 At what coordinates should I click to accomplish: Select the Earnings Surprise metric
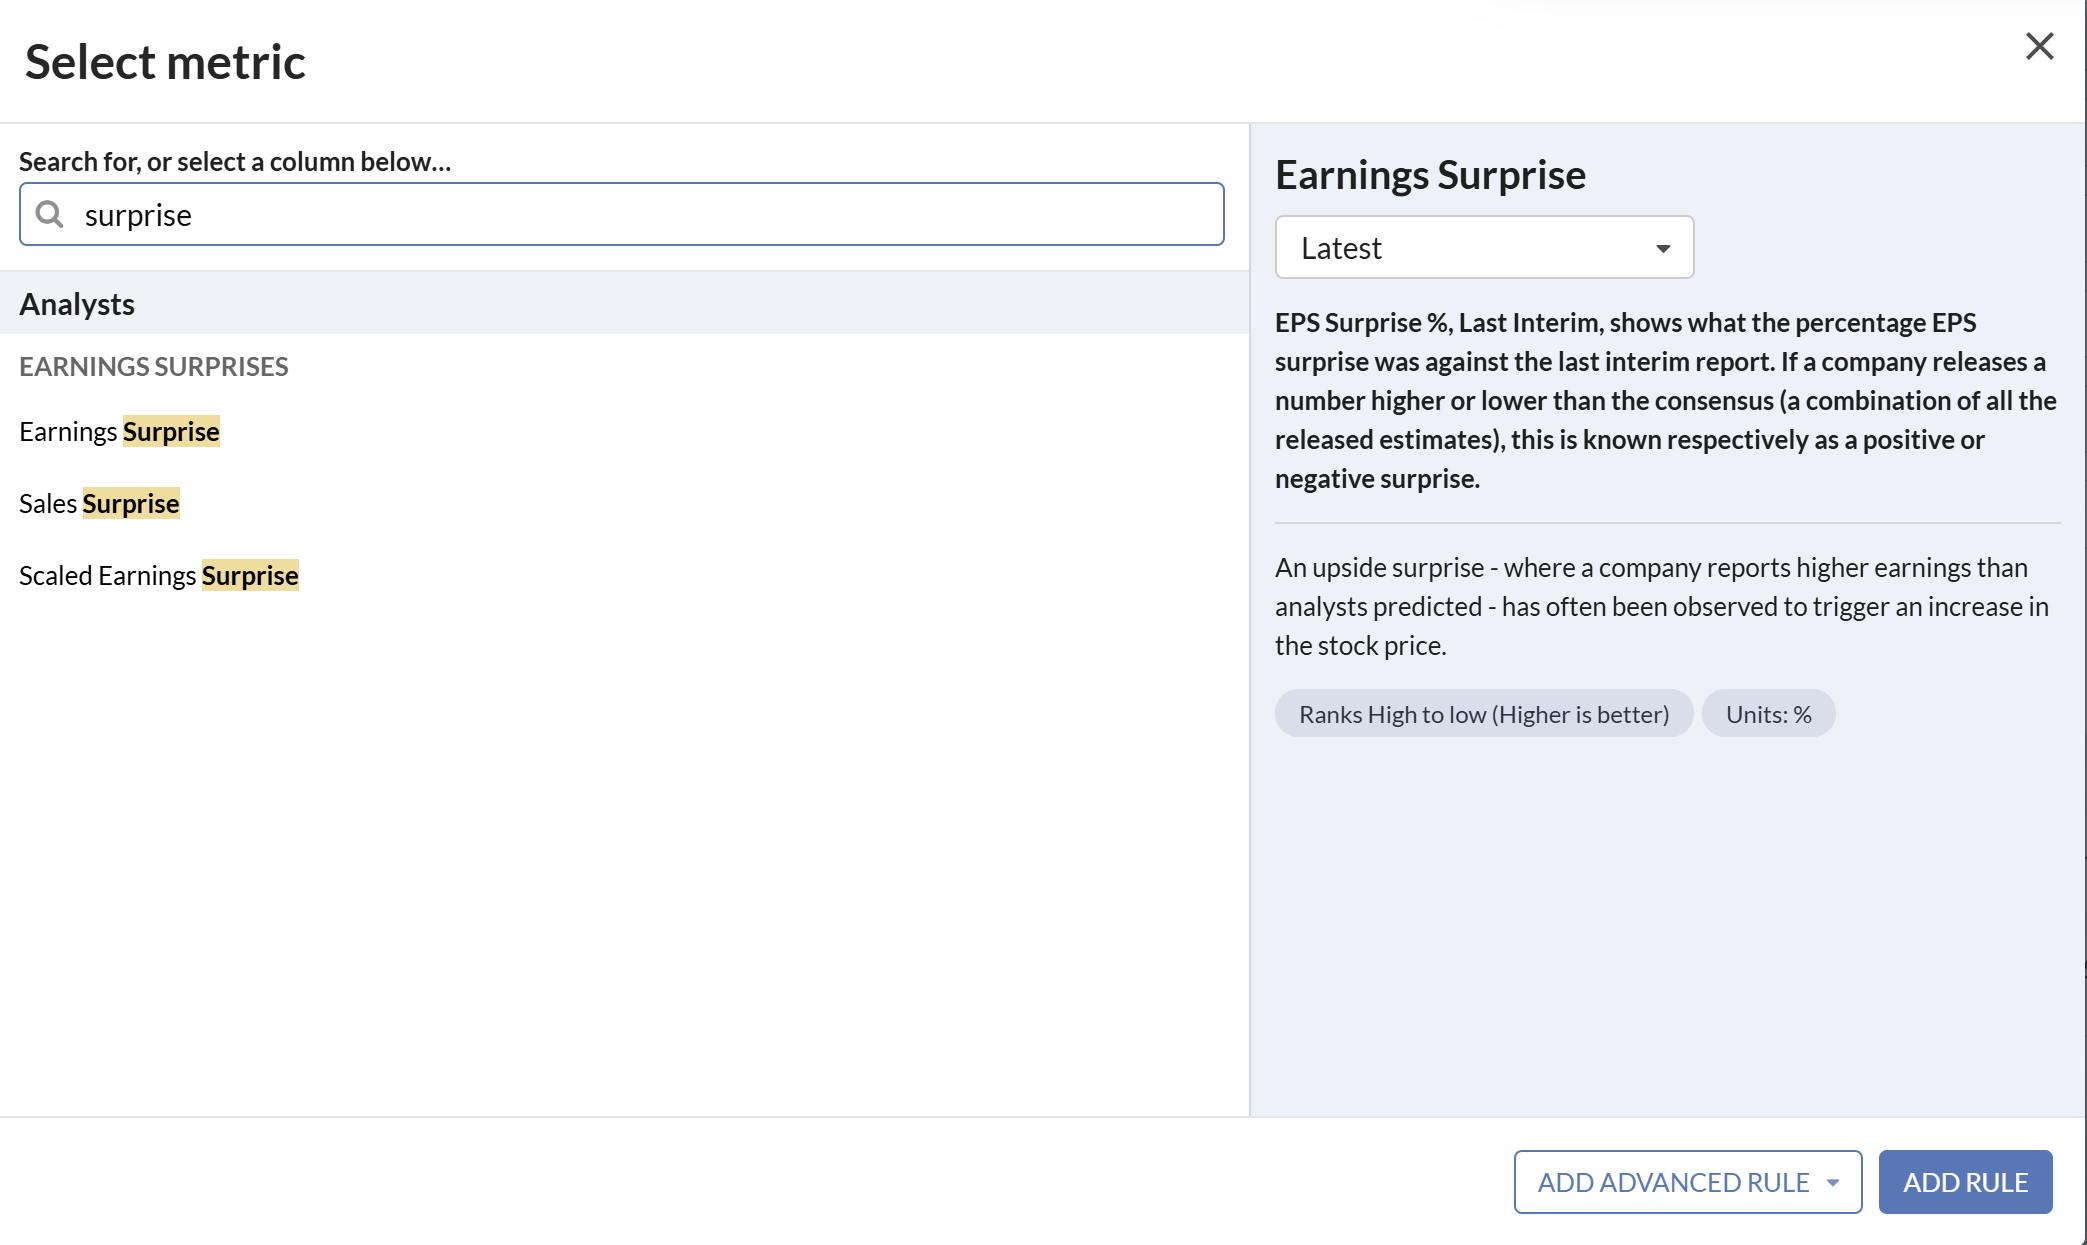tap(119, 431)
